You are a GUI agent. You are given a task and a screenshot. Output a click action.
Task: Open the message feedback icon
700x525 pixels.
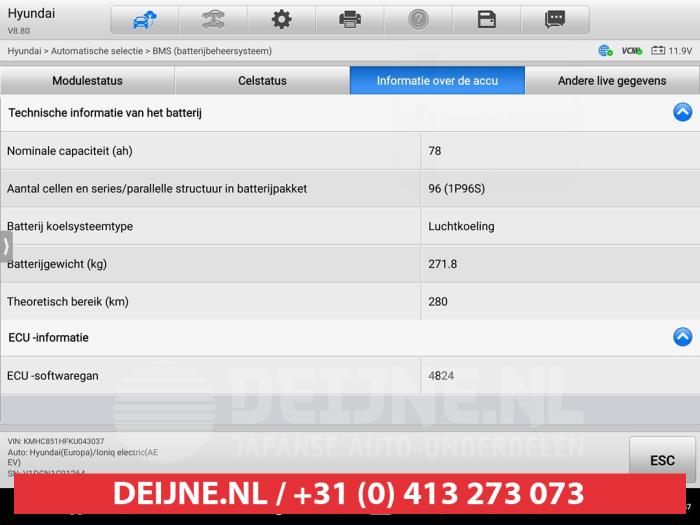coord(555,19)
